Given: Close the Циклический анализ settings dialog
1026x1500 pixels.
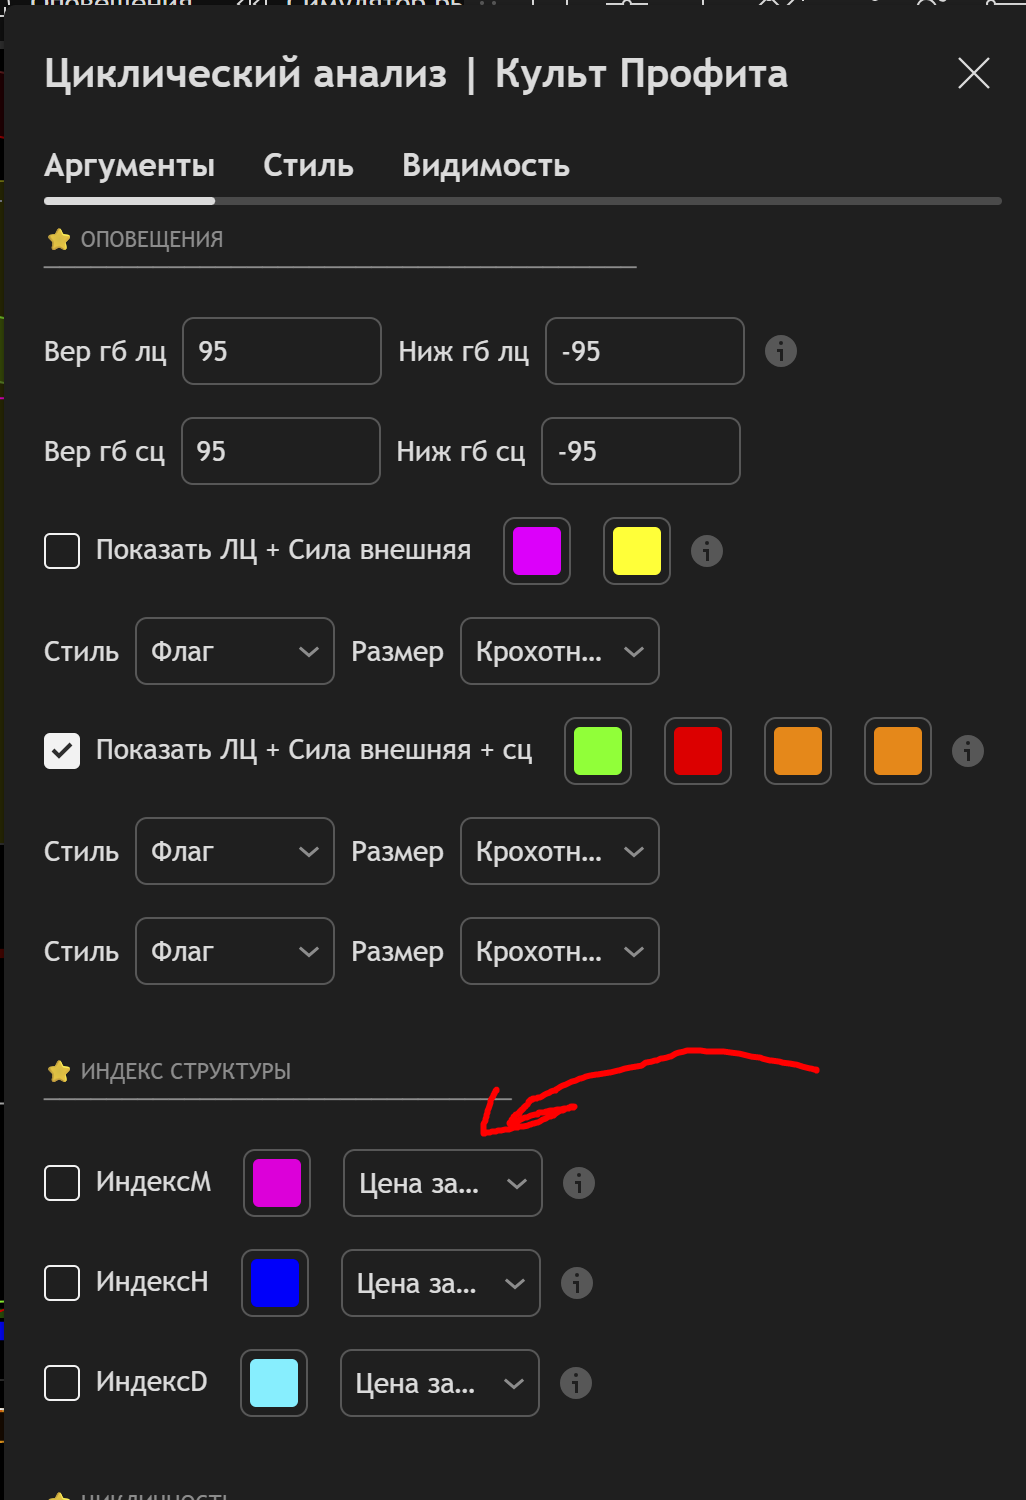Looking at the screenshot, I should point(973,73).
